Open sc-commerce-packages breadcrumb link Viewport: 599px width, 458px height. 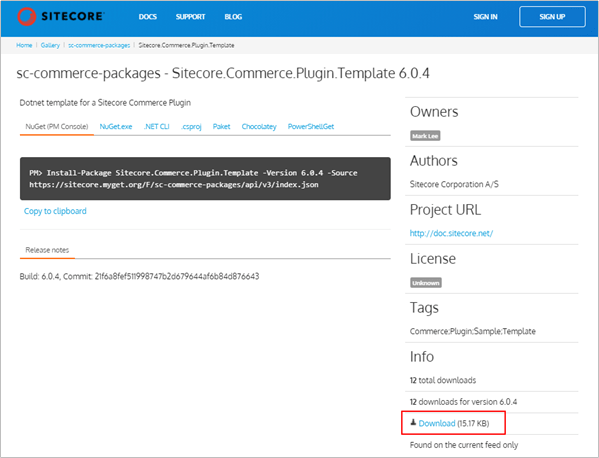point(99,45)
